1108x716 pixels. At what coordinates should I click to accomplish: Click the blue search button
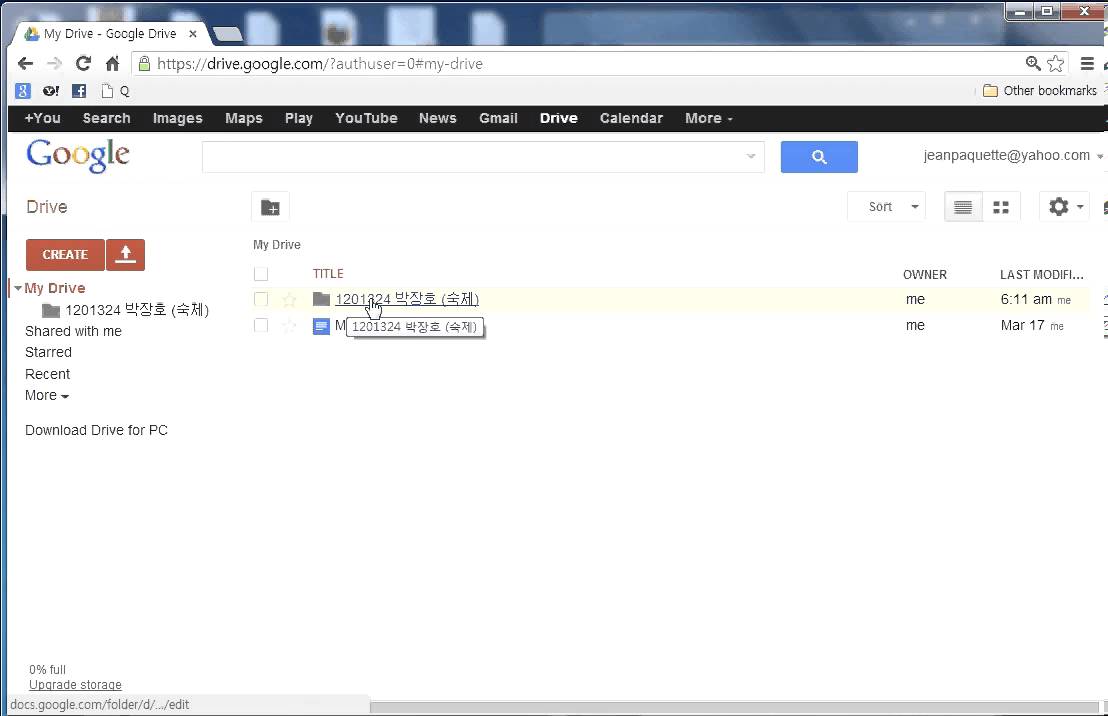pos(819,157)
